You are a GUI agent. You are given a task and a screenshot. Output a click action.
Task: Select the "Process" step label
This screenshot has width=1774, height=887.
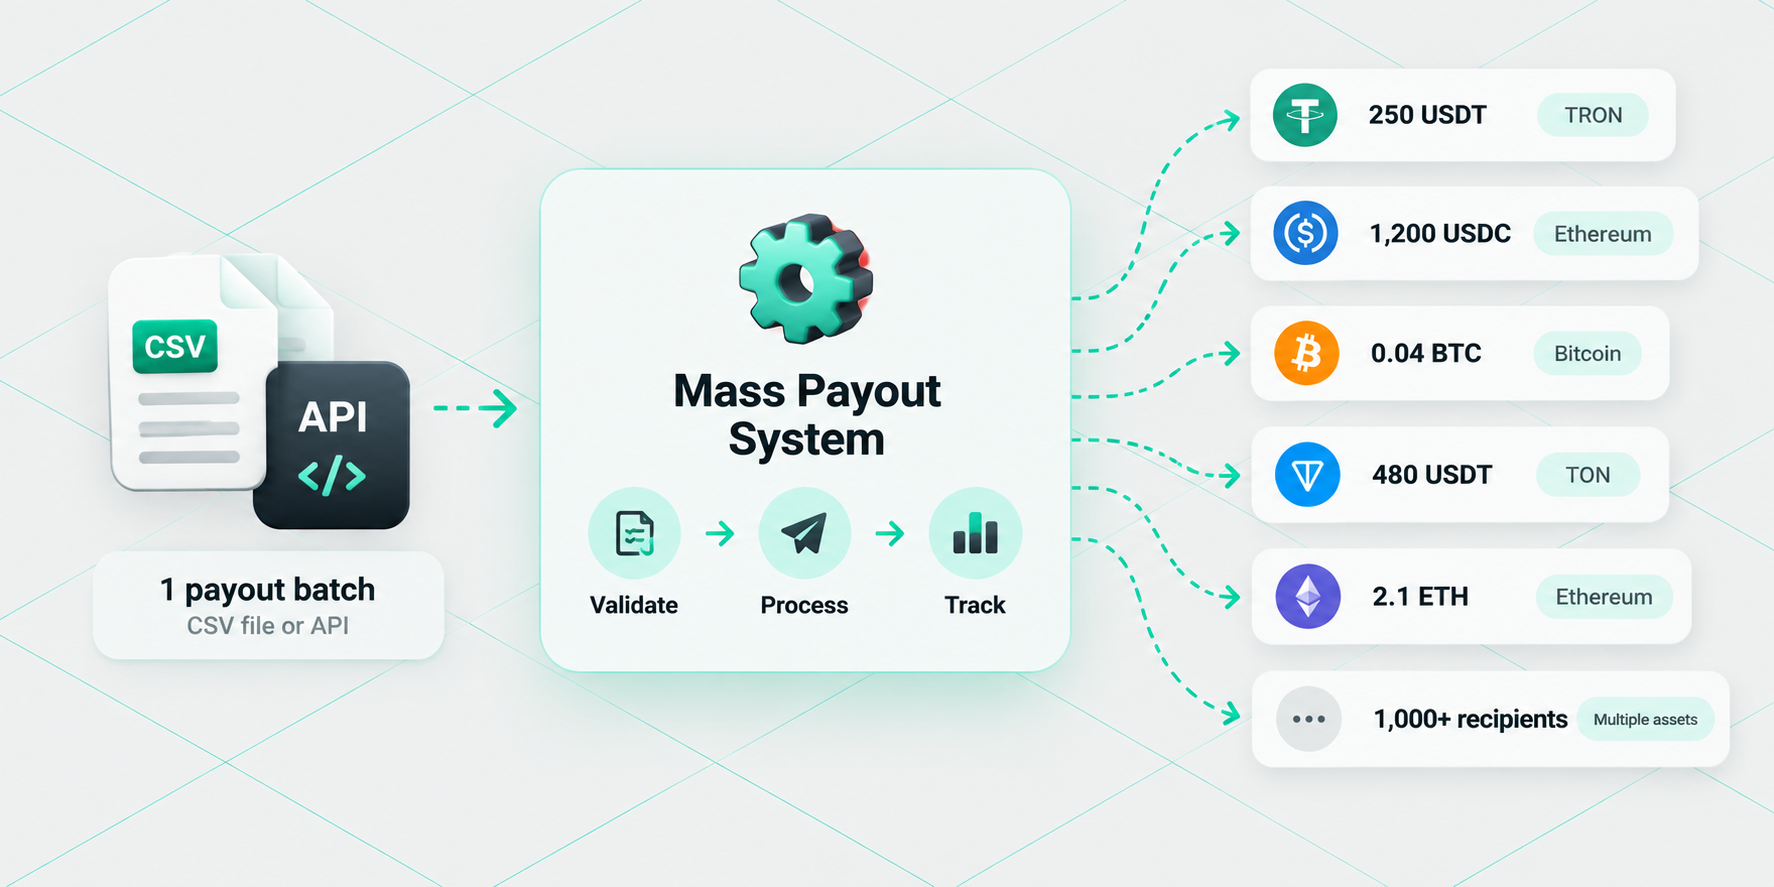(x=804, y=605)
